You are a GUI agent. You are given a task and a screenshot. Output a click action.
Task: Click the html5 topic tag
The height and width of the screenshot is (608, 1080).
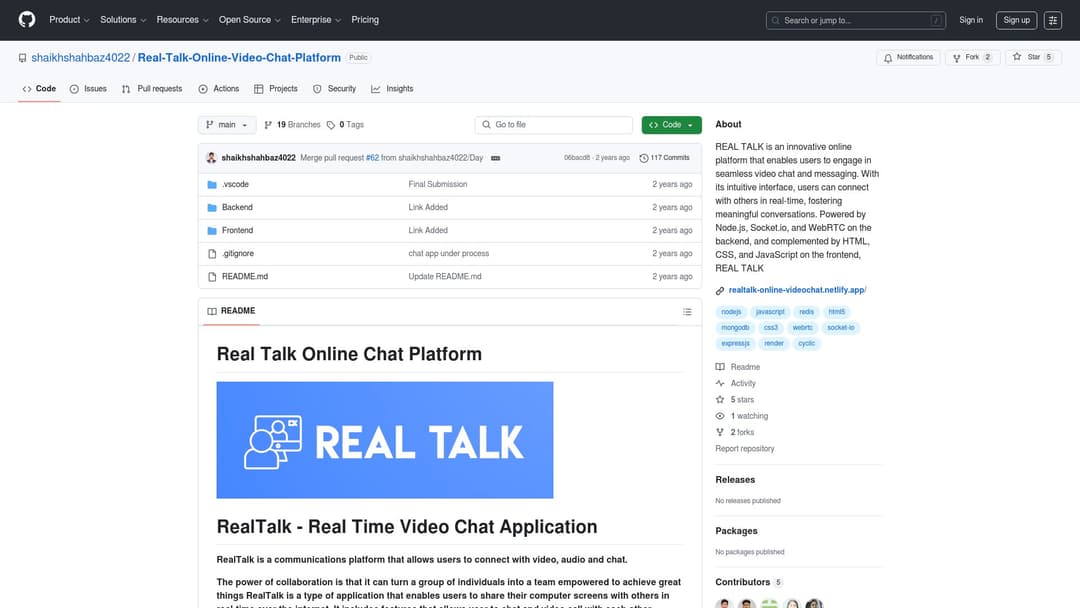(x=836, y=312)
